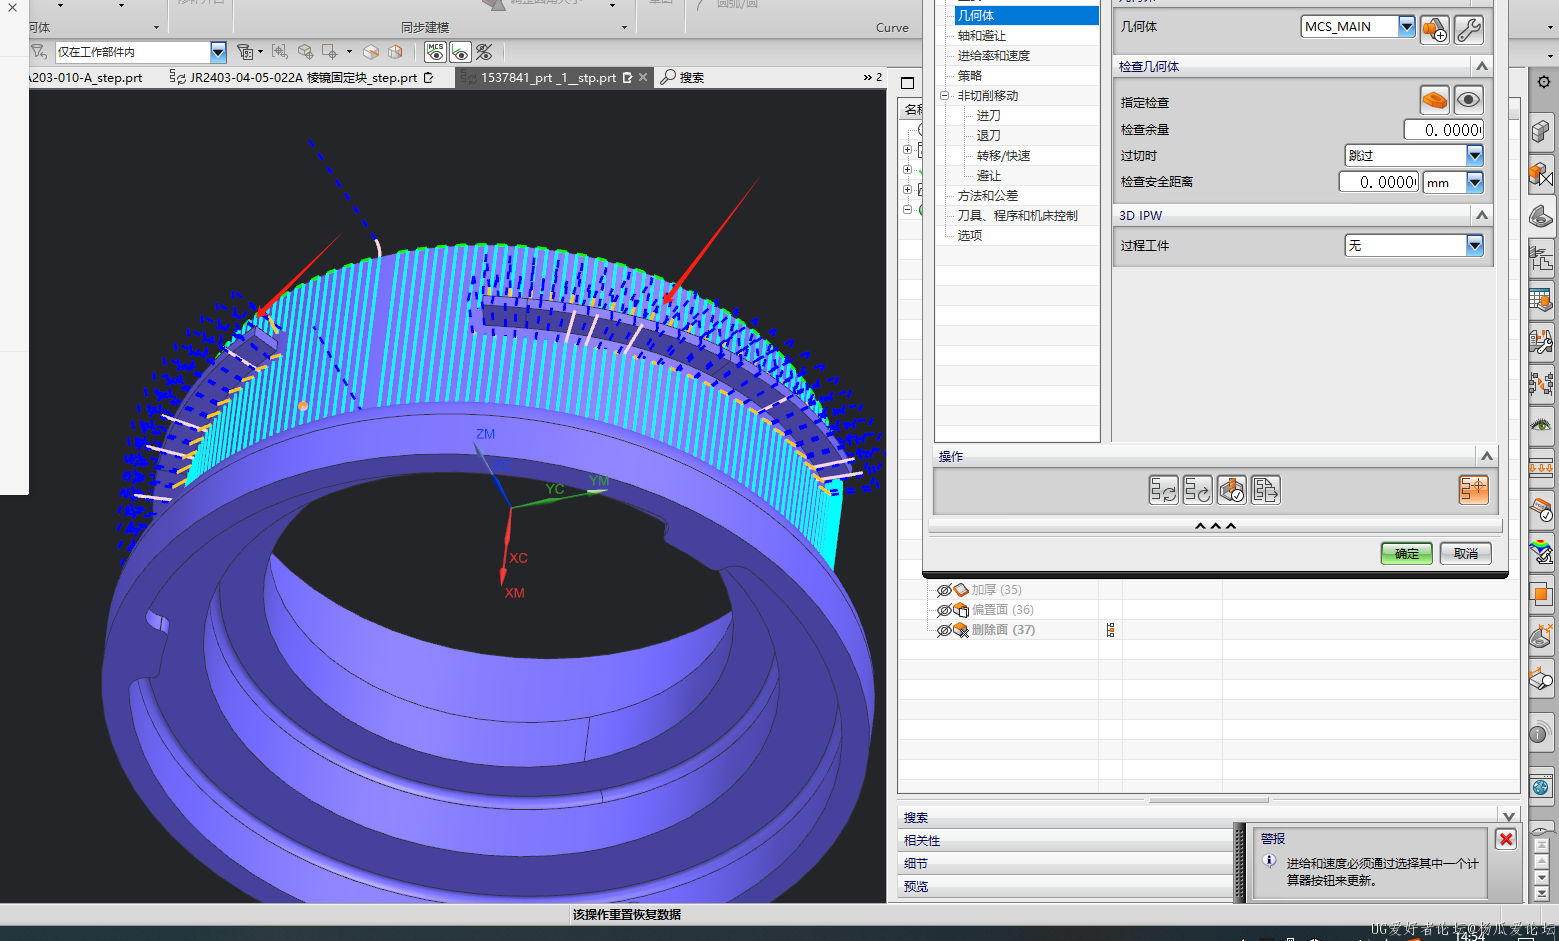Open the Constraint Navigator icon in resource bar
The image size is (1559, 941).
[x=1541, y=175]
